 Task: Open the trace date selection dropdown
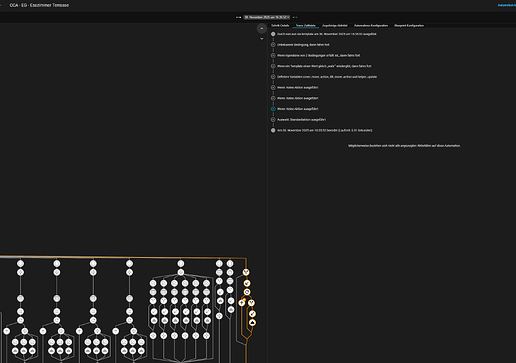(x=267, y=17)
